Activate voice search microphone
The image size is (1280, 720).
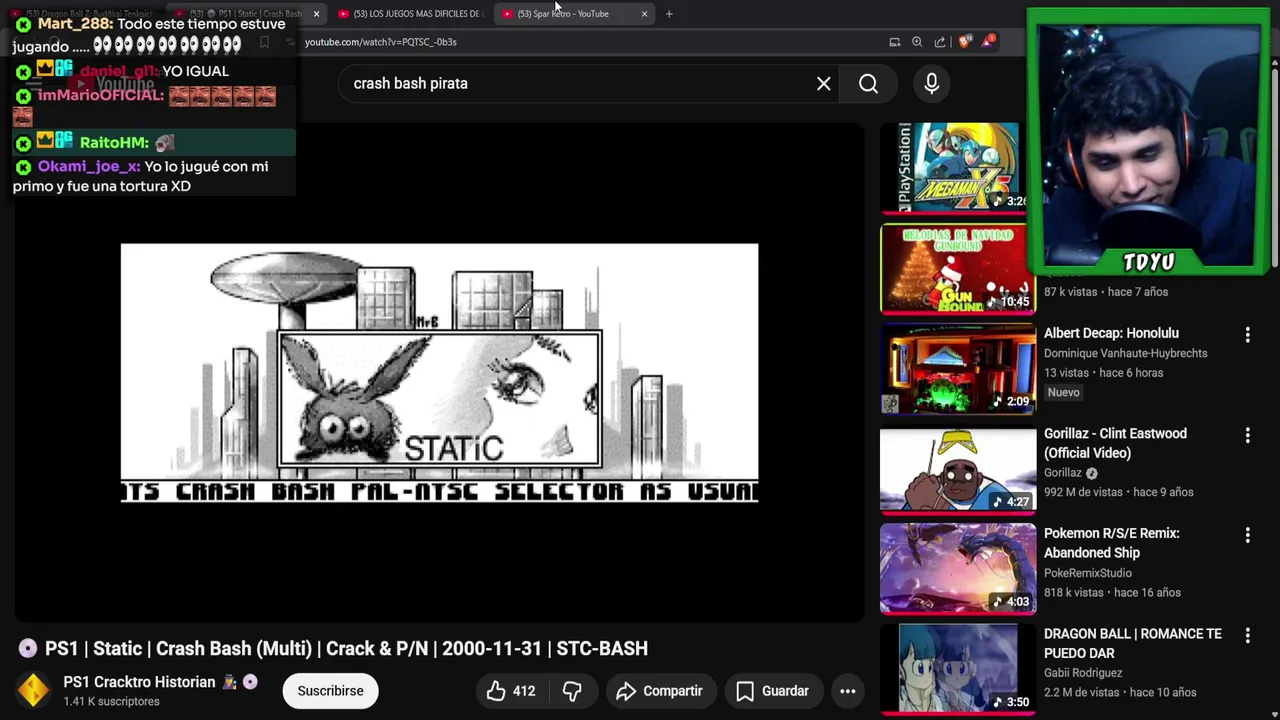coord(931,84)
